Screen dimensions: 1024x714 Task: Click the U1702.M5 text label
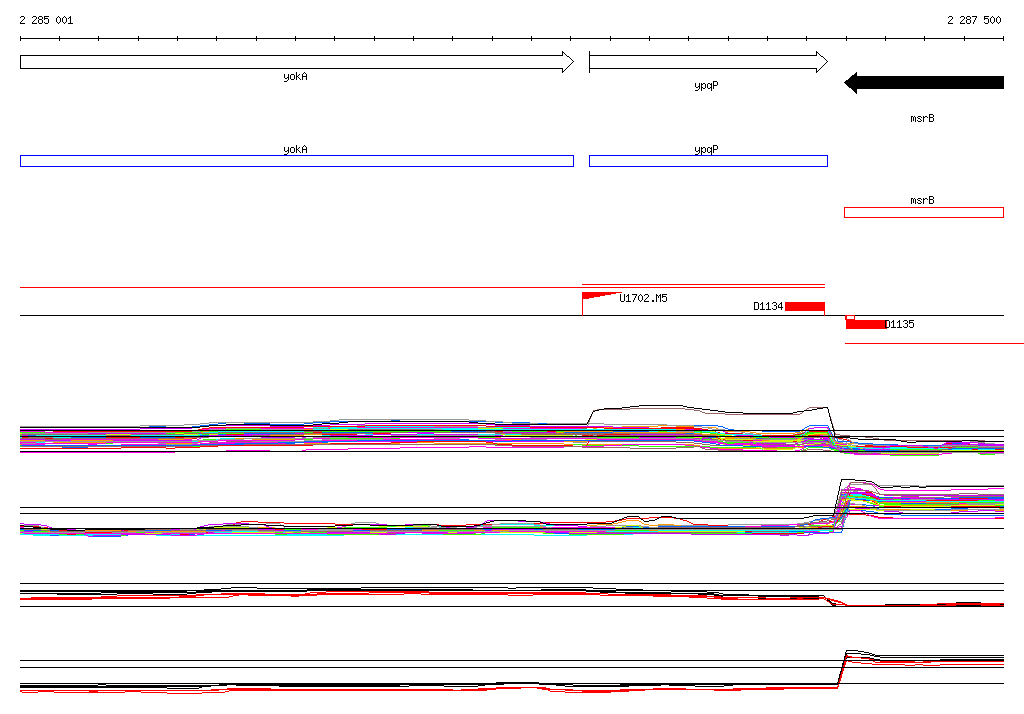[643, 298]
